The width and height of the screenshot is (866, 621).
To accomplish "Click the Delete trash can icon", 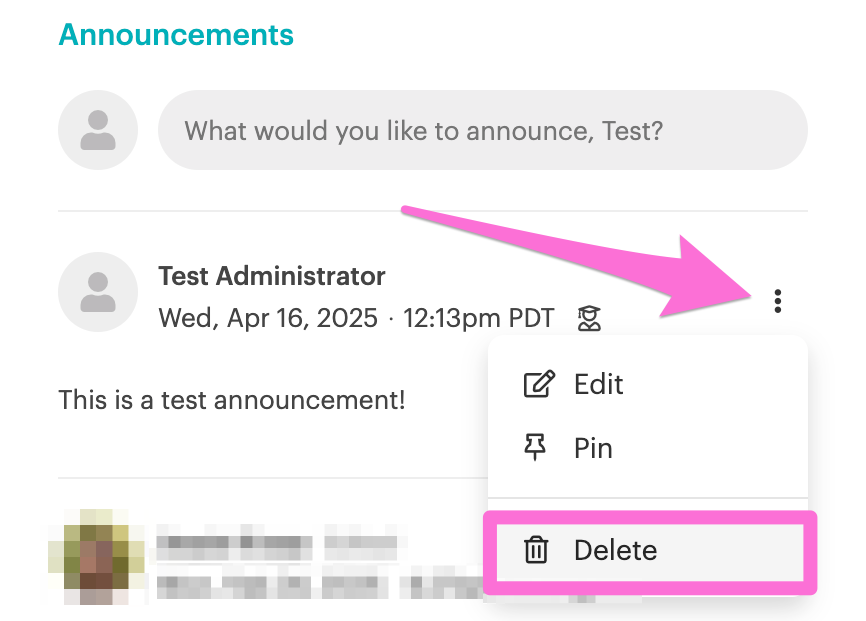I will pos(537,550).
